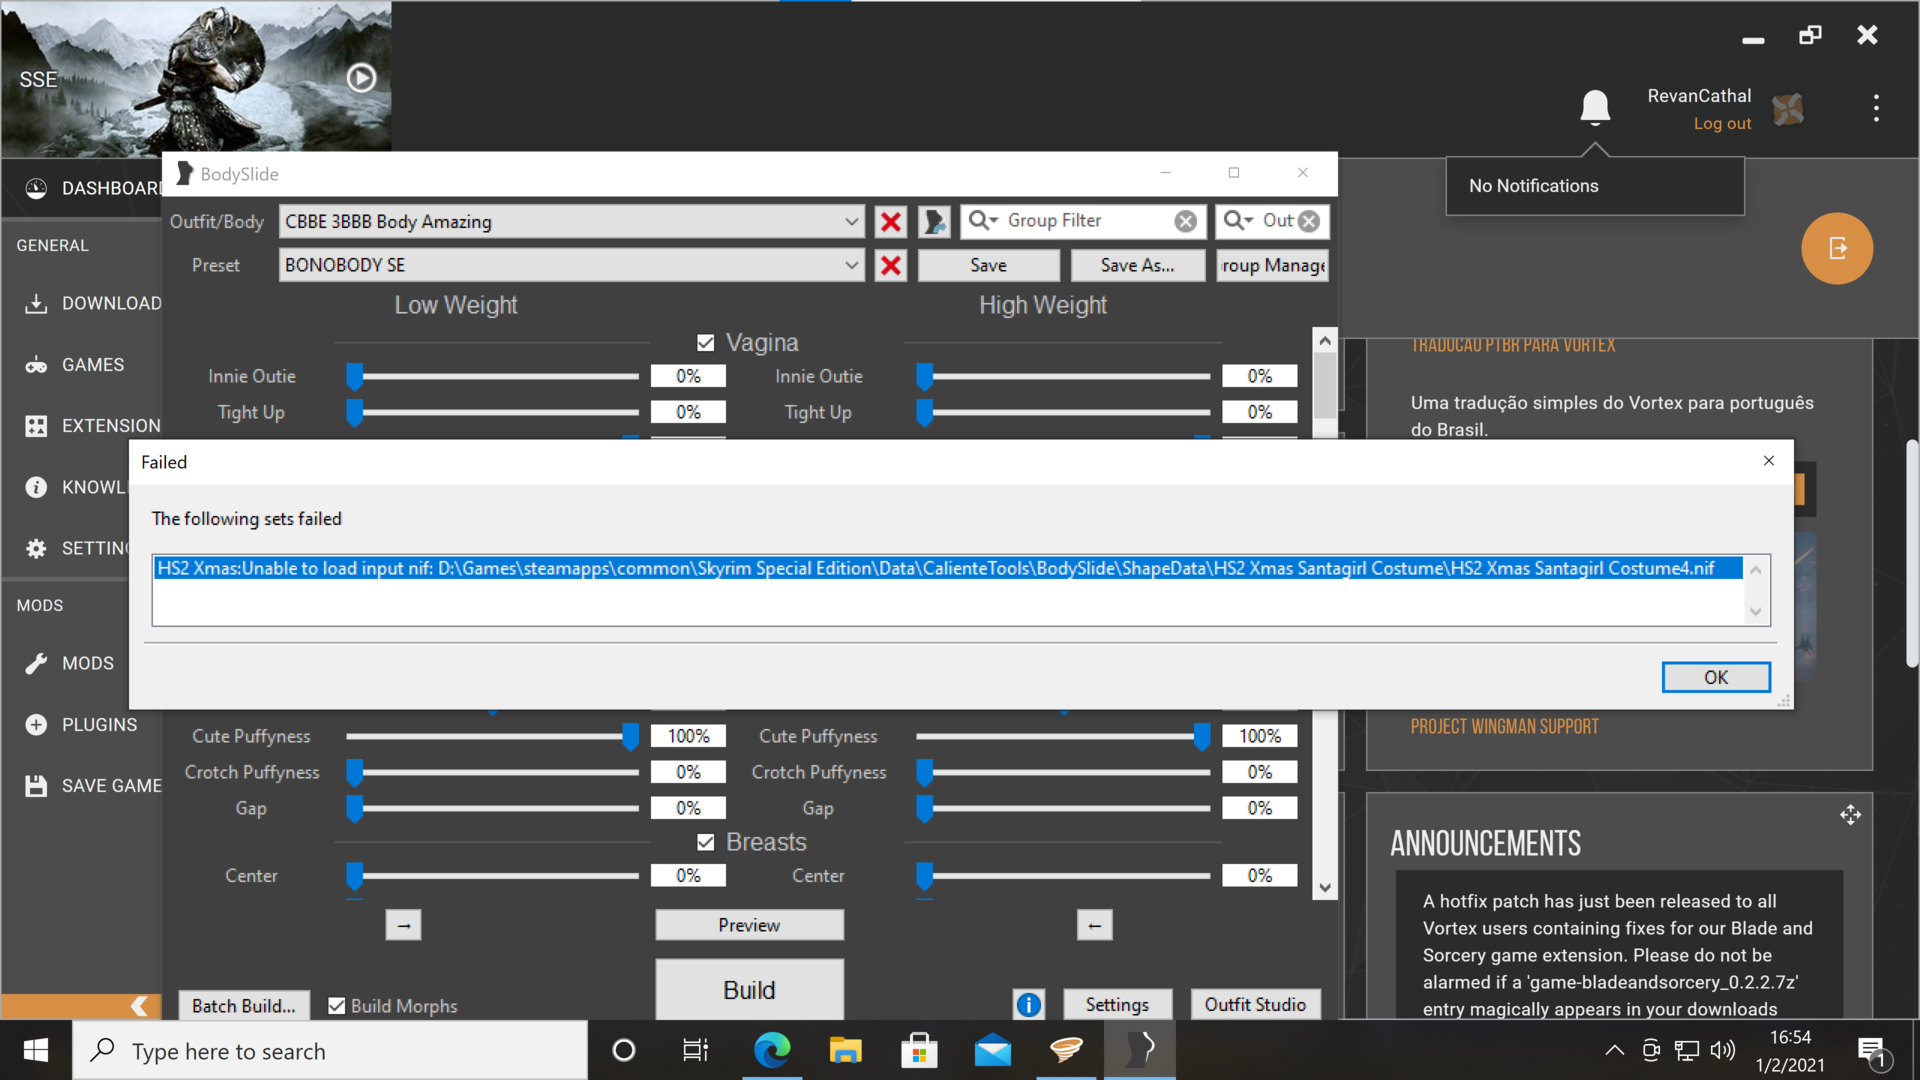Image resolution: width=1920 pixels, height=1080 pixels.
Task: Click the BodySlide taskbar icon
Action: (1140, 1050)
